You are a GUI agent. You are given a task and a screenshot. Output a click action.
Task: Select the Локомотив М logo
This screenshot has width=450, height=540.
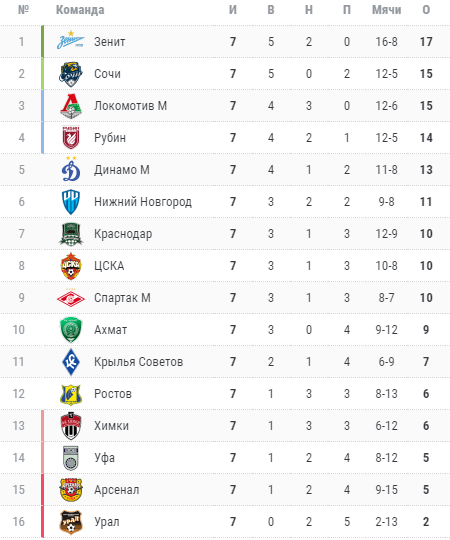tap(71, 106)
